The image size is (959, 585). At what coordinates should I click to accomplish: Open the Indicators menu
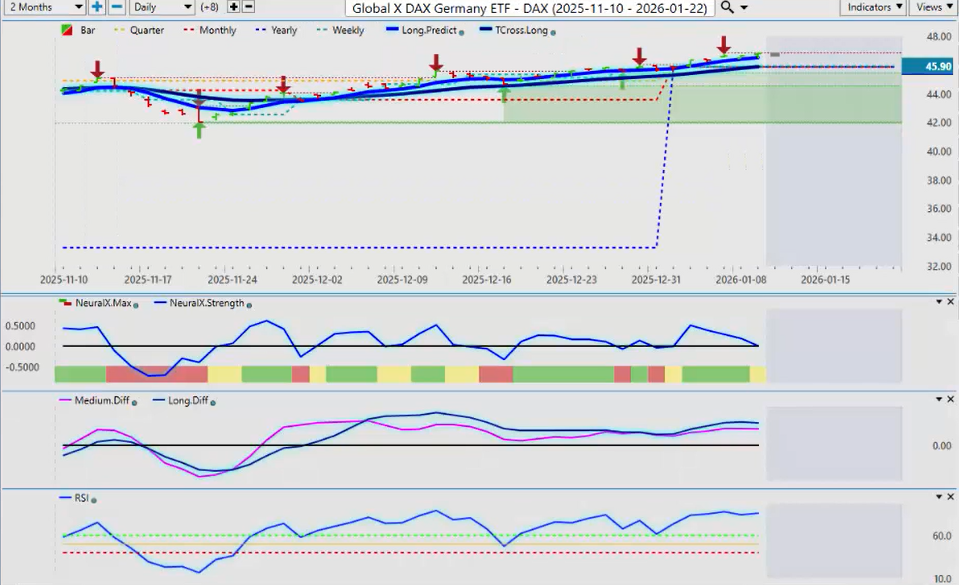click(x=874, y=7)
